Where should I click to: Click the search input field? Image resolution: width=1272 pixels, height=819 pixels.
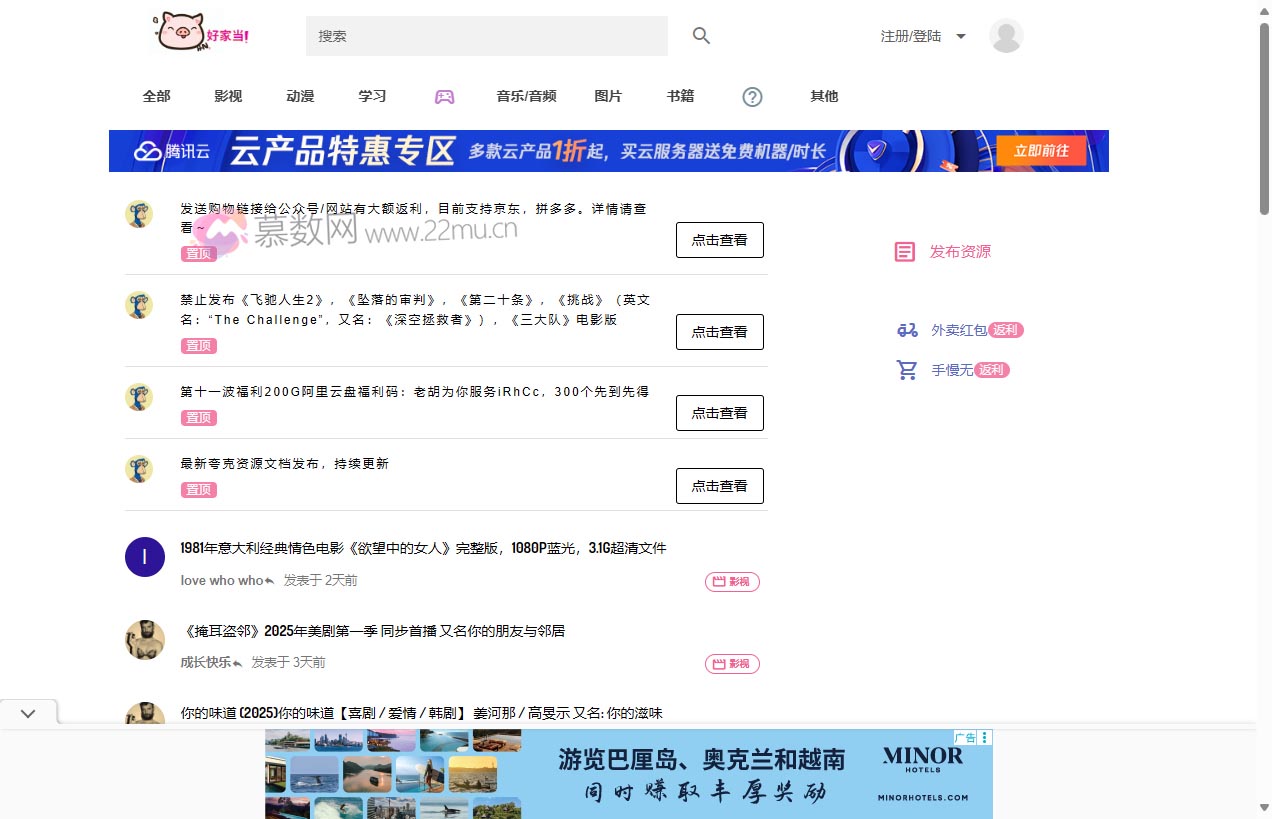pyautogui.click(x=487, y=35)
